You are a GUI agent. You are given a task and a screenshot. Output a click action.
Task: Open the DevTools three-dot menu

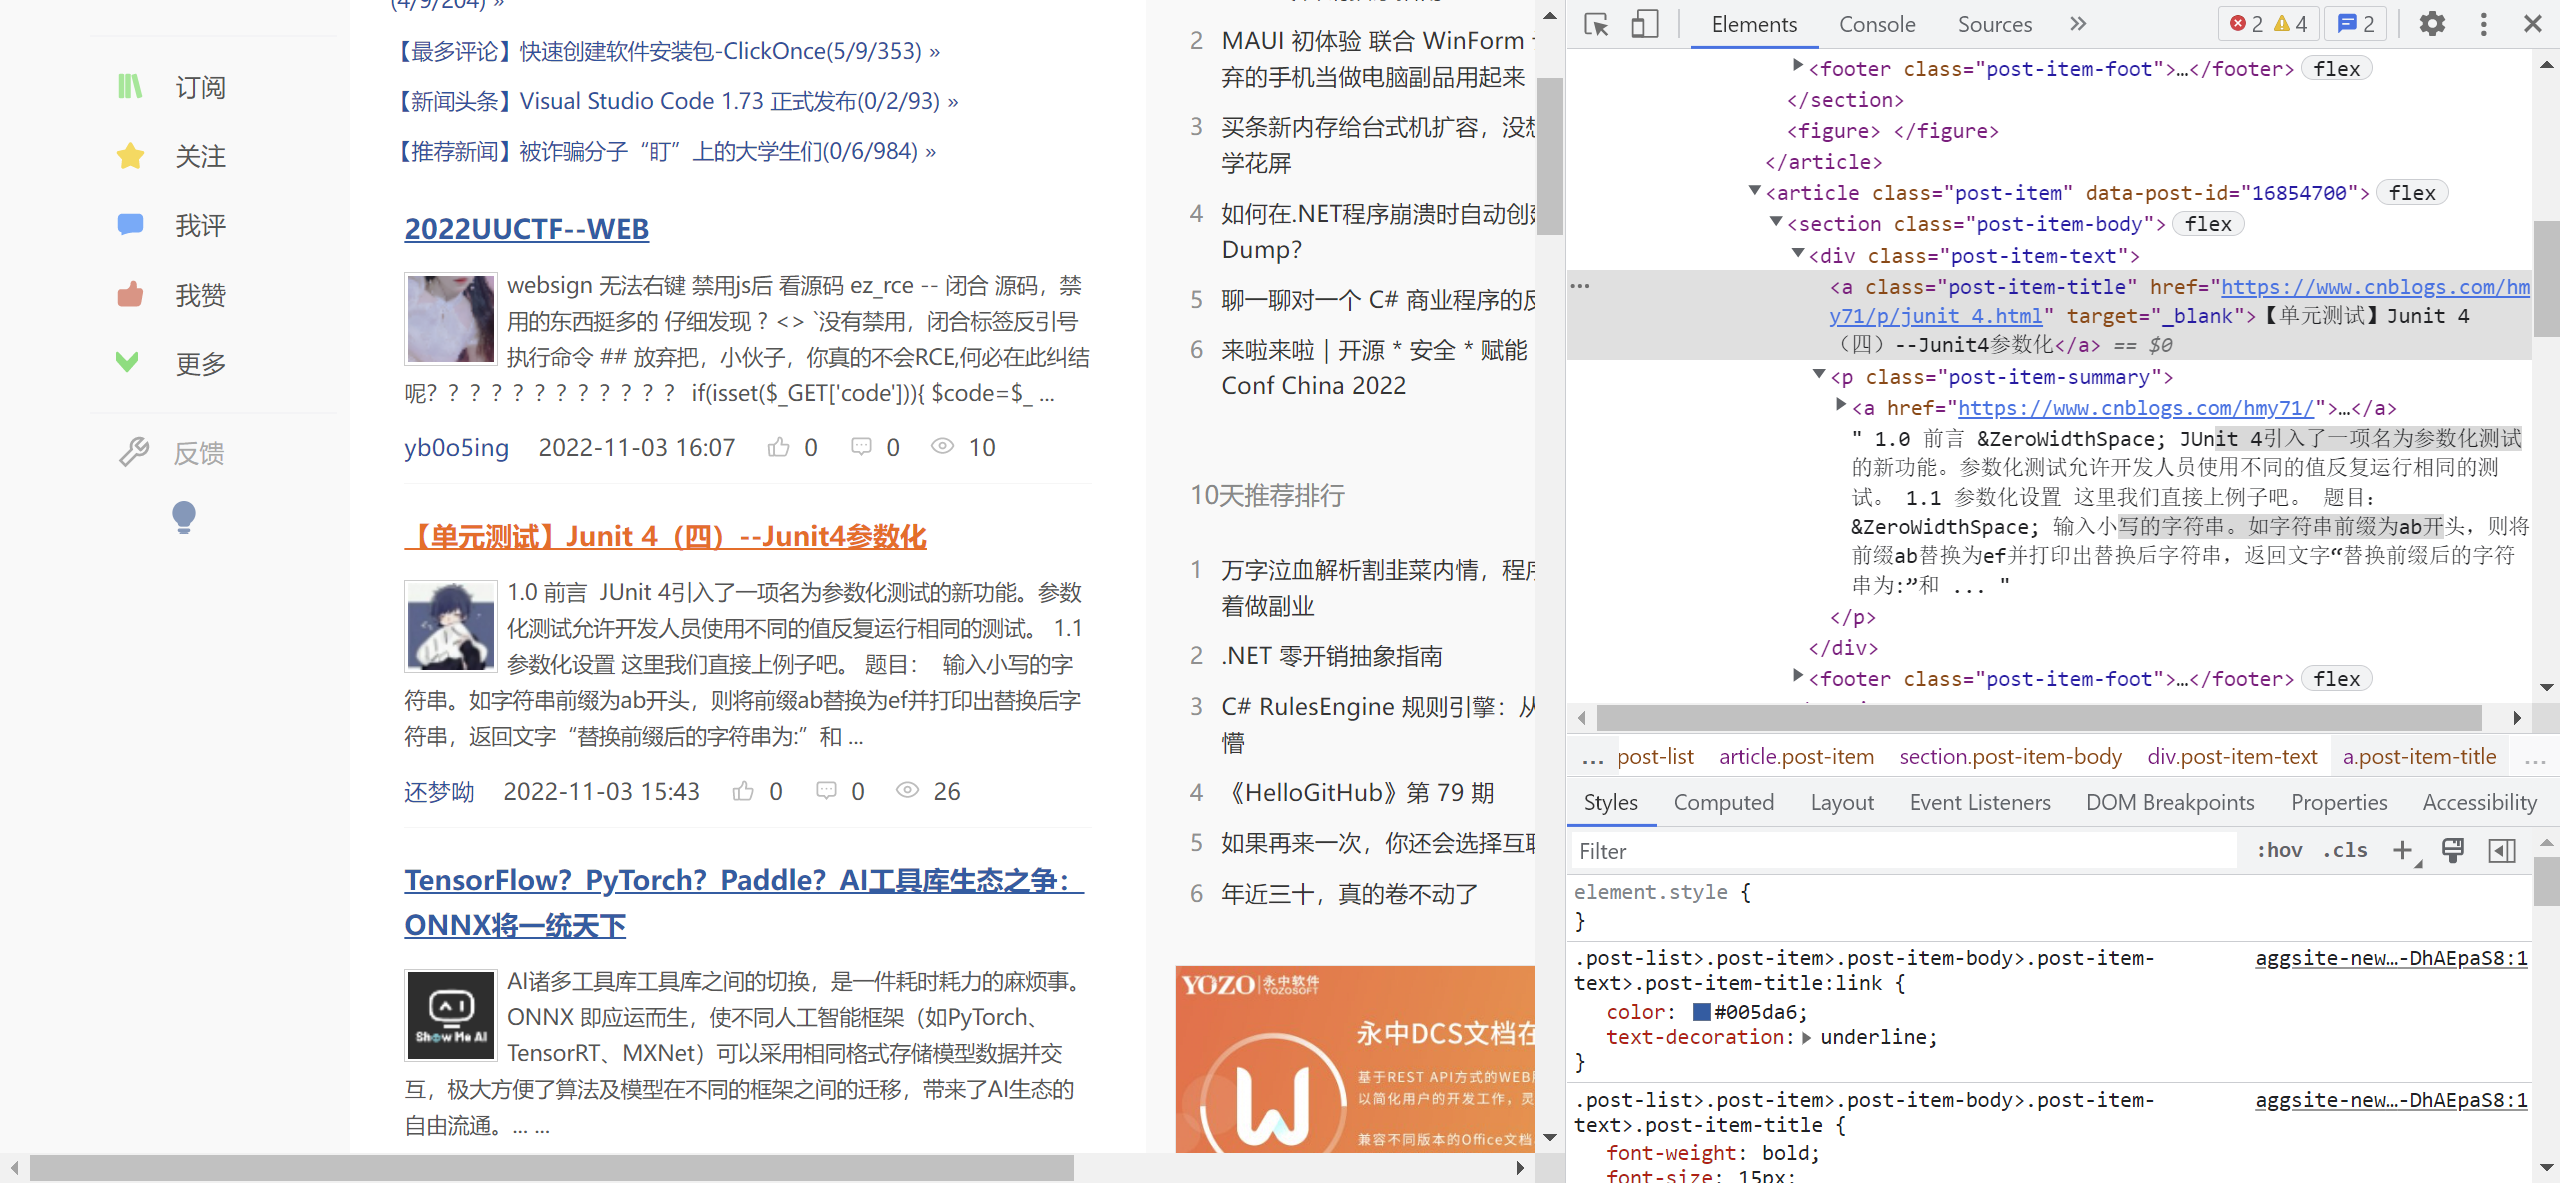coord(2483,24)
